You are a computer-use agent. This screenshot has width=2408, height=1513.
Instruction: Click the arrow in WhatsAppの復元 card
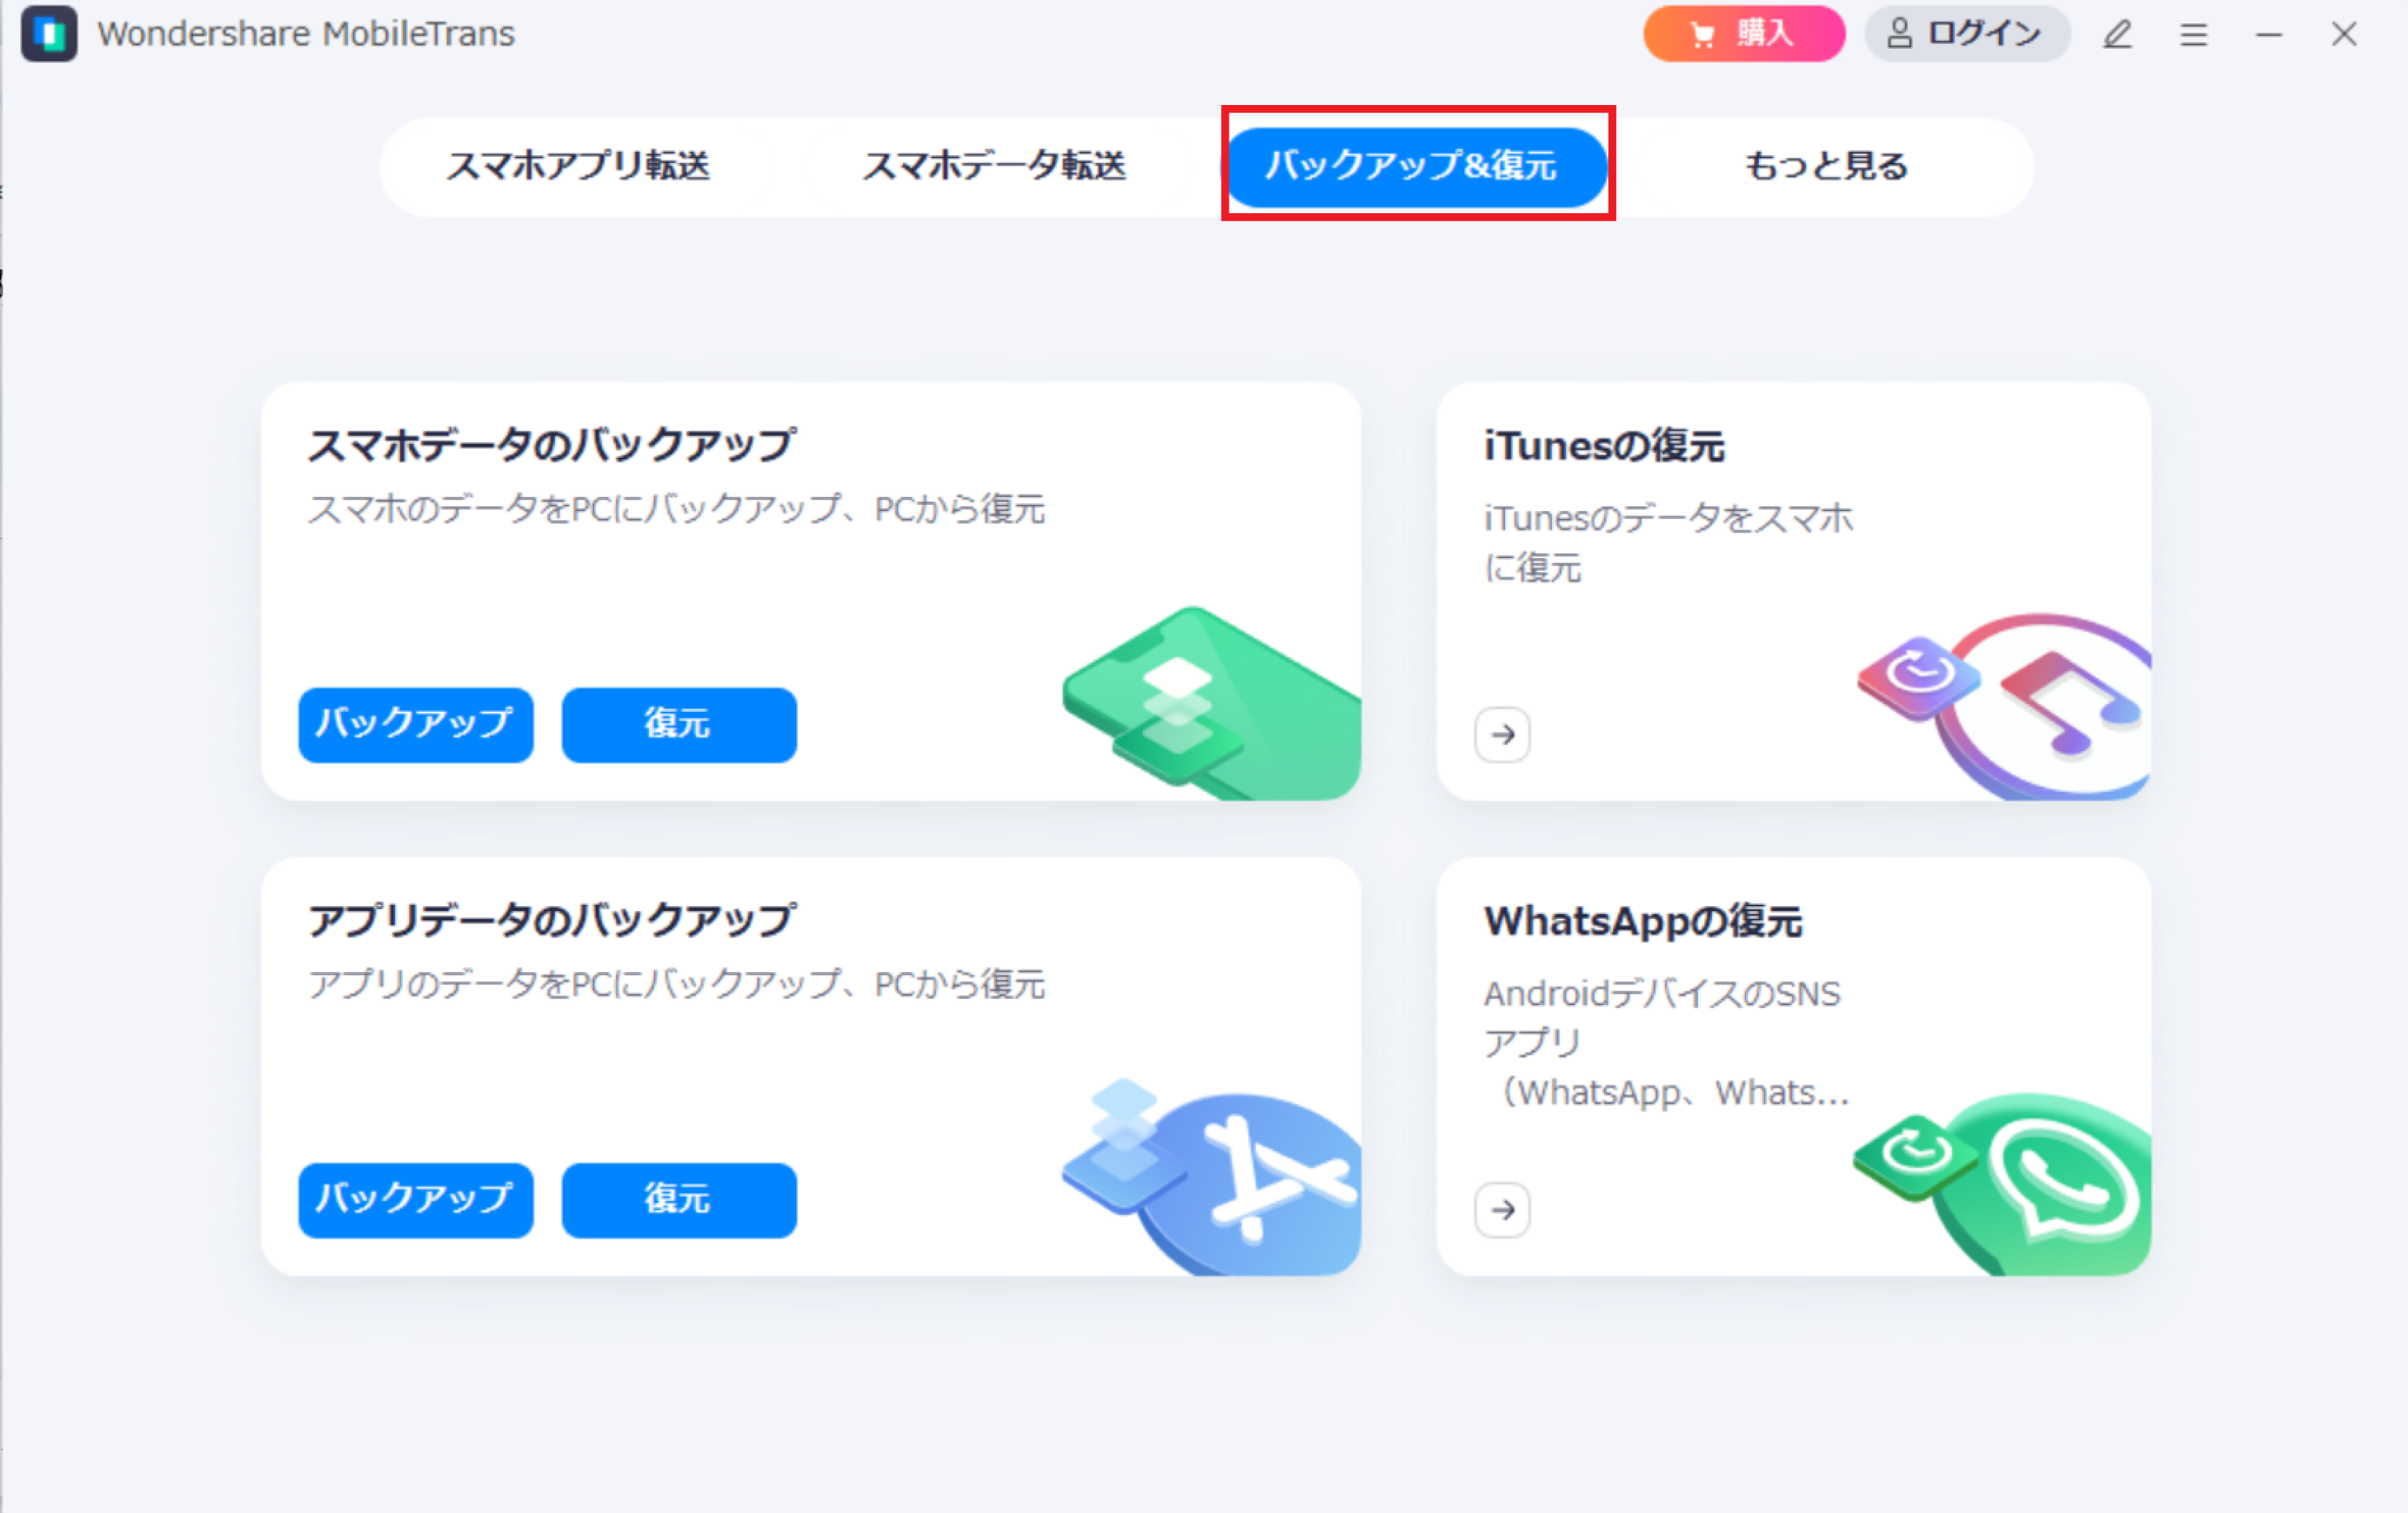1502,1210
